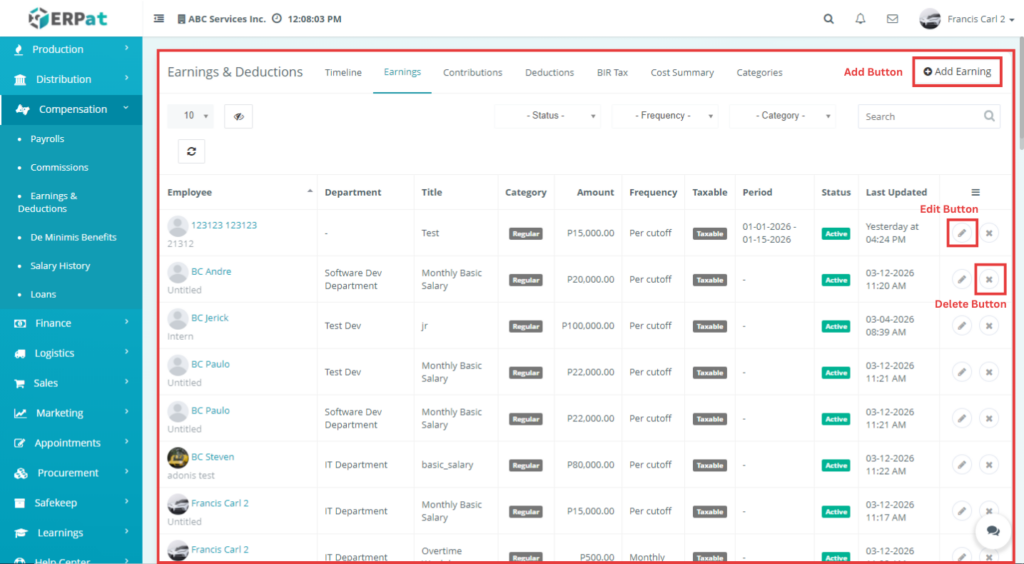Open the mail envelope icon
The image size is (1024, 564).
pyautogui.click(x=893, y=19)
